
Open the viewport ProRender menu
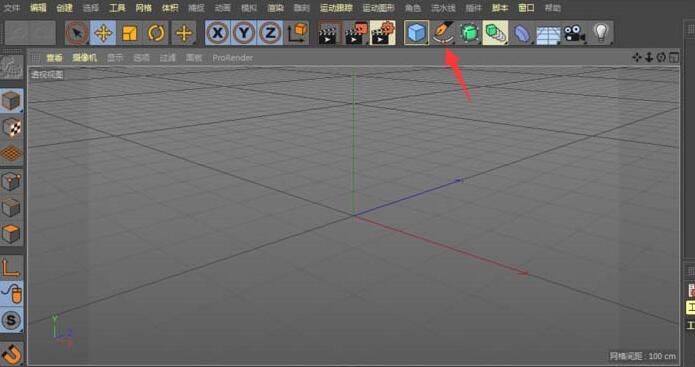pos(232,58)
